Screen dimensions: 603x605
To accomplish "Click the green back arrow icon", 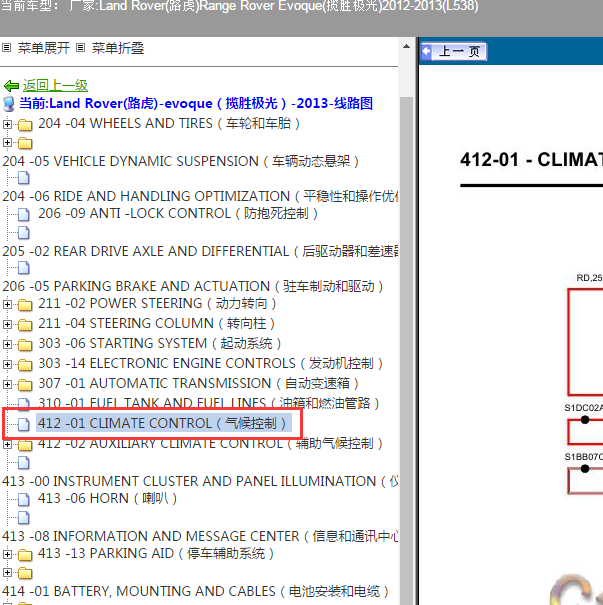I will pos(12,86).
